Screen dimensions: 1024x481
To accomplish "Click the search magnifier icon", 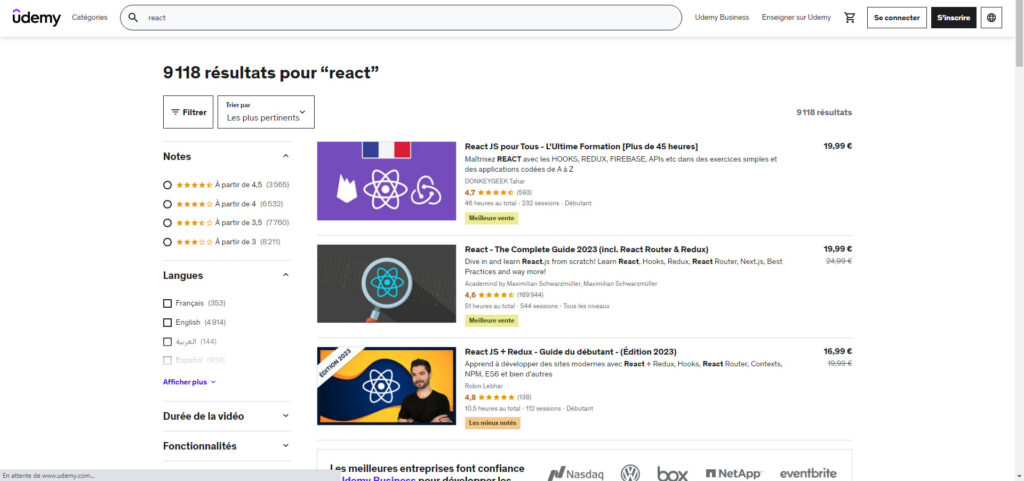I will [133, 18].
